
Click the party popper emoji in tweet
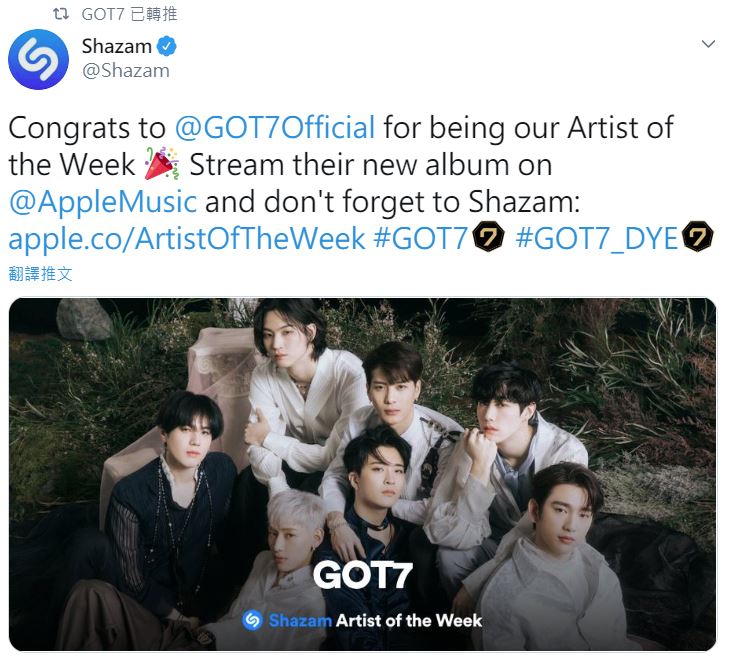(161, 164)
